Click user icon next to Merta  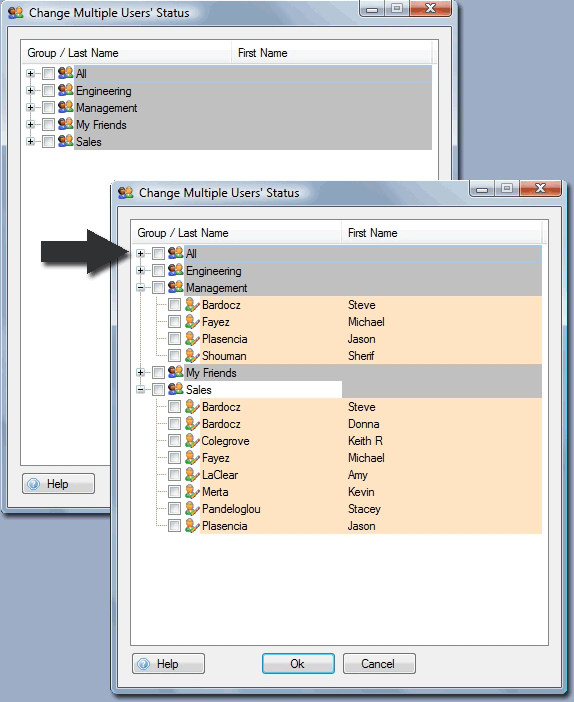point(192,492)
